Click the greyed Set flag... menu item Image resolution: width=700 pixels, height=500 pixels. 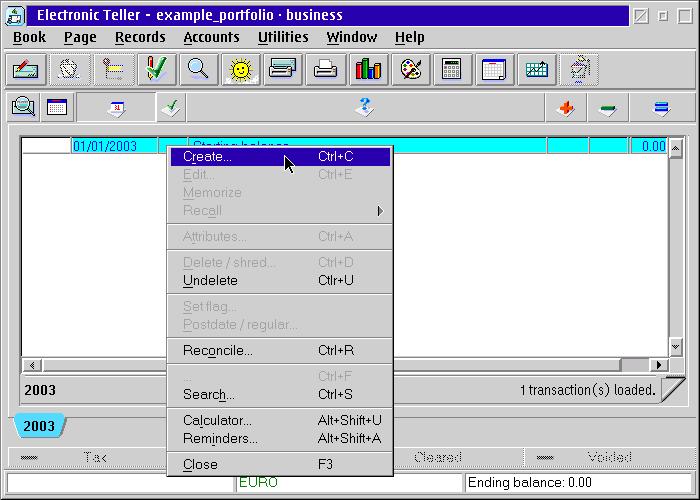[x=280, y=307]
